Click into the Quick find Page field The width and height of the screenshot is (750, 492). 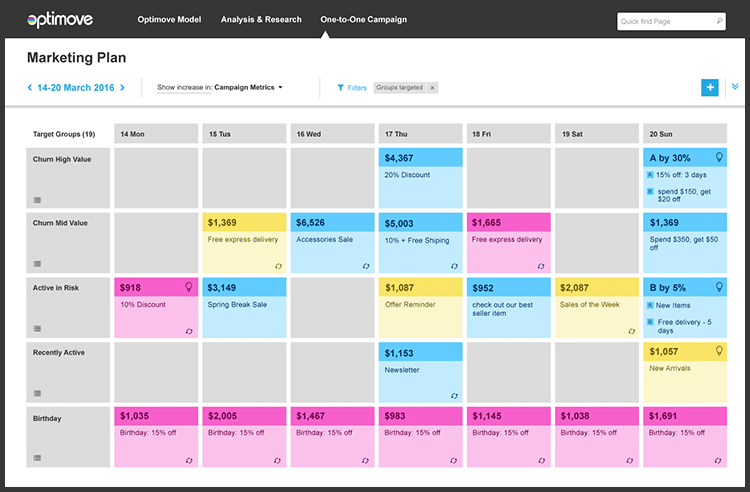666,22
